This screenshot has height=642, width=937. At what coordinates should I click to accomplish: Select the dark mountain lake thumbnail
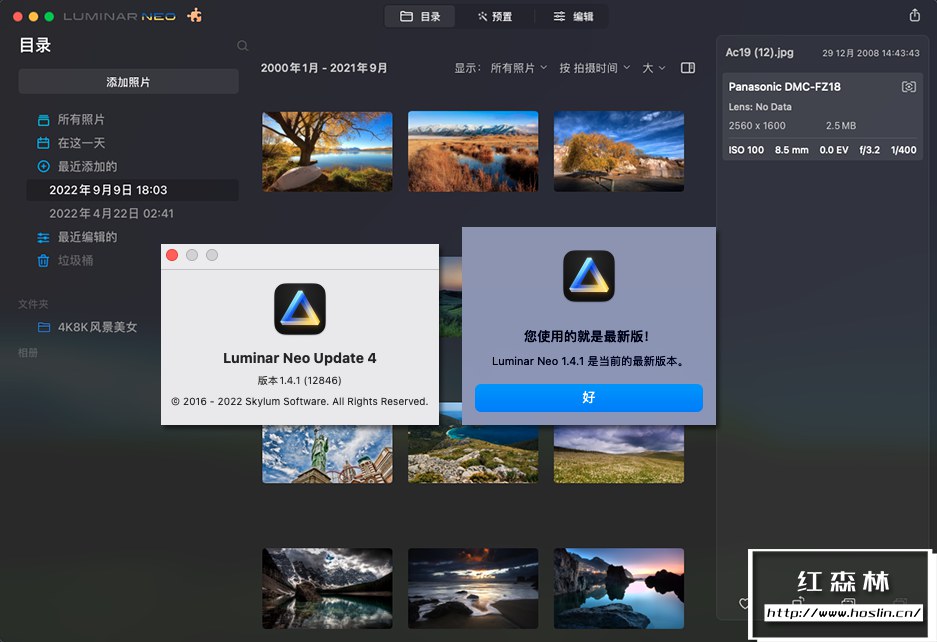(327, 588)
